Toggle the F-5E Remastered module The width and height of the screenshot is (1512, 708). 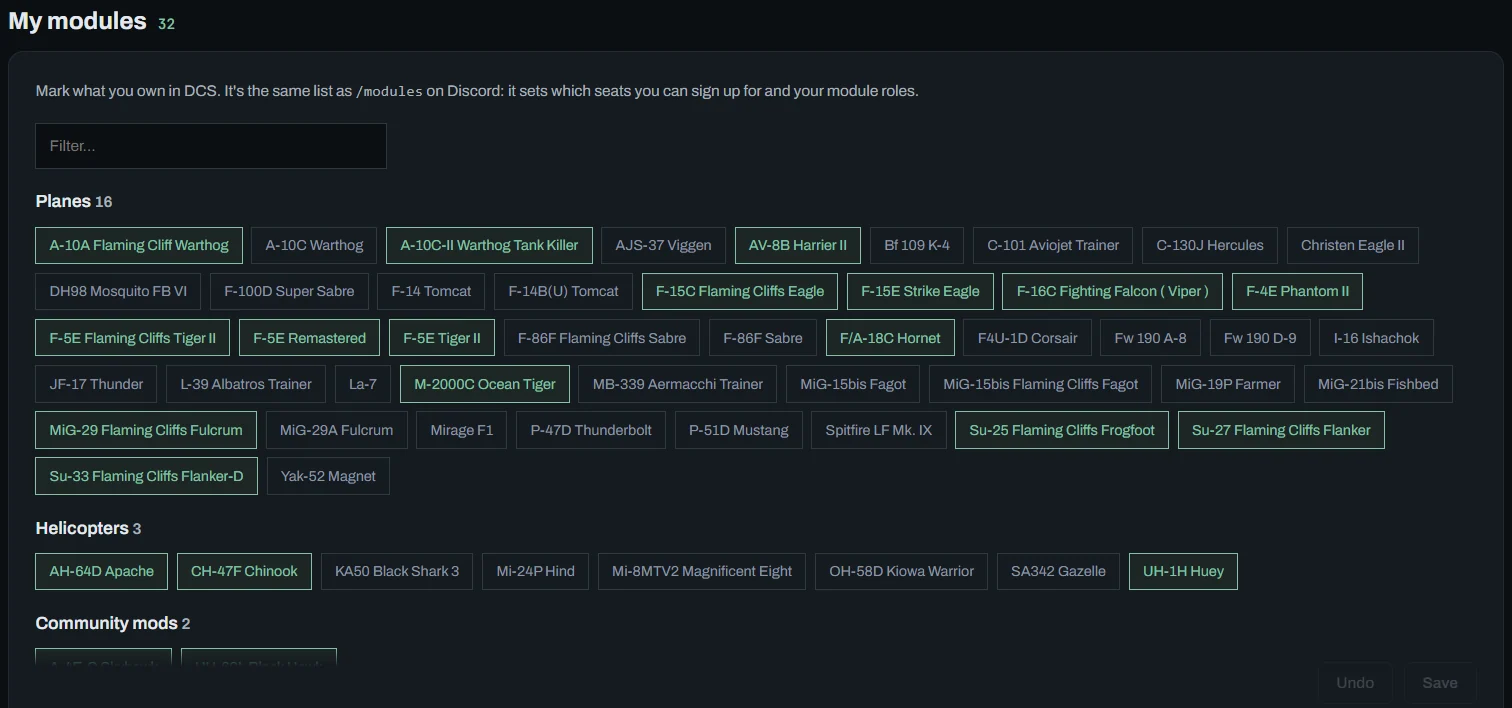(309, 338)
